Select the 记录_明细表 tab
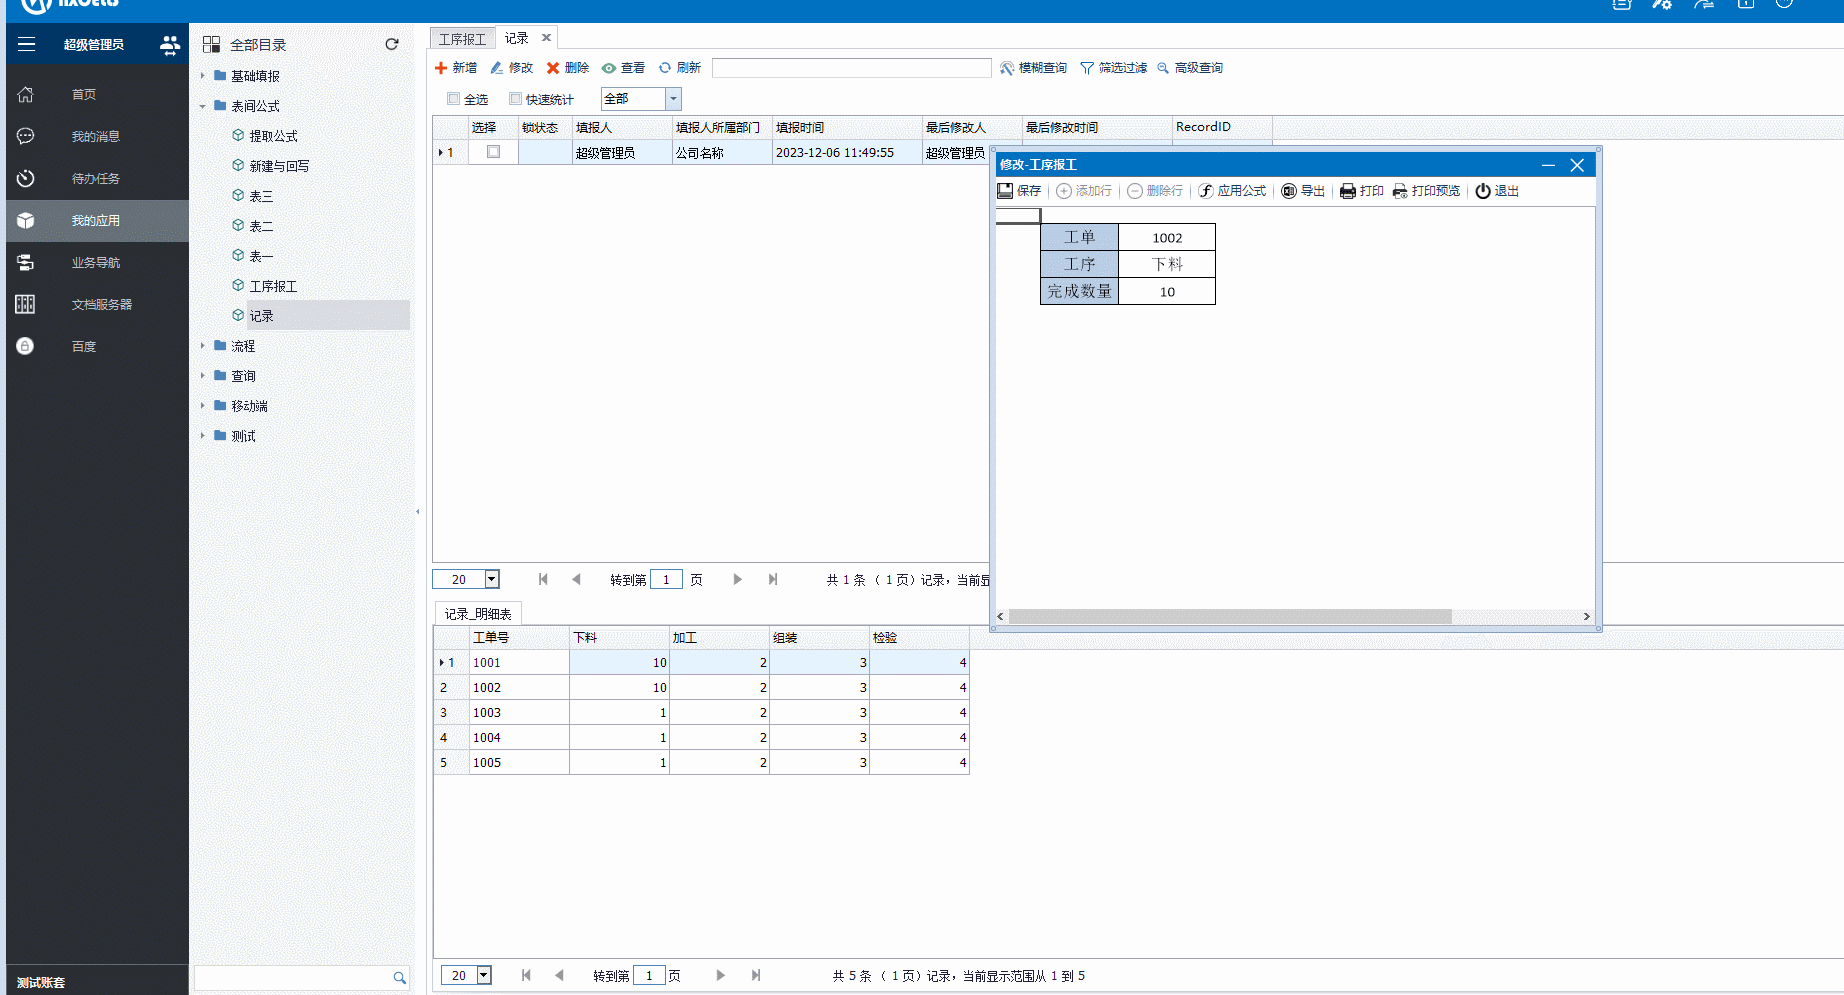 478,614
